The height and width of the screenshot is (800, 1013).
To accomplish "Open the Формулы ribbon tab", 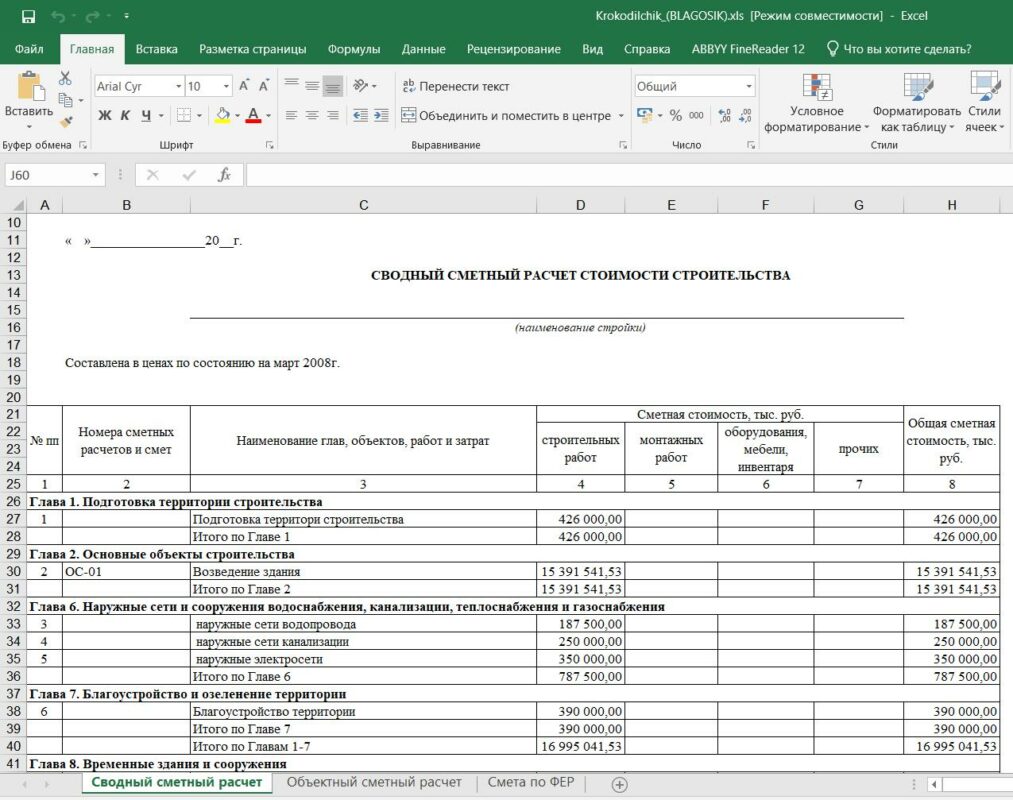I will pyautogui.click(x=353, y=49).
